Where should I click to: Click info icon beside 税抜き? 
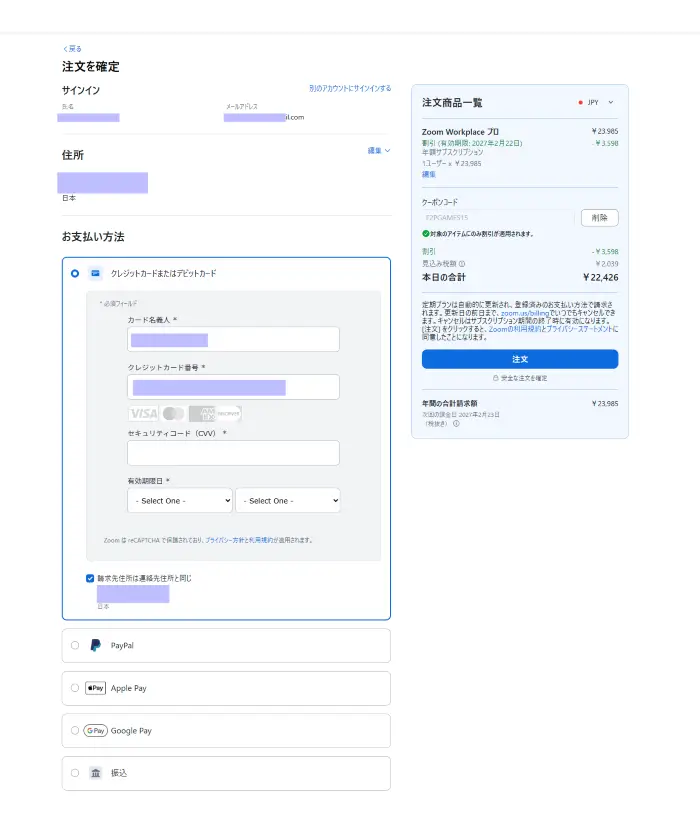[456, 424]
